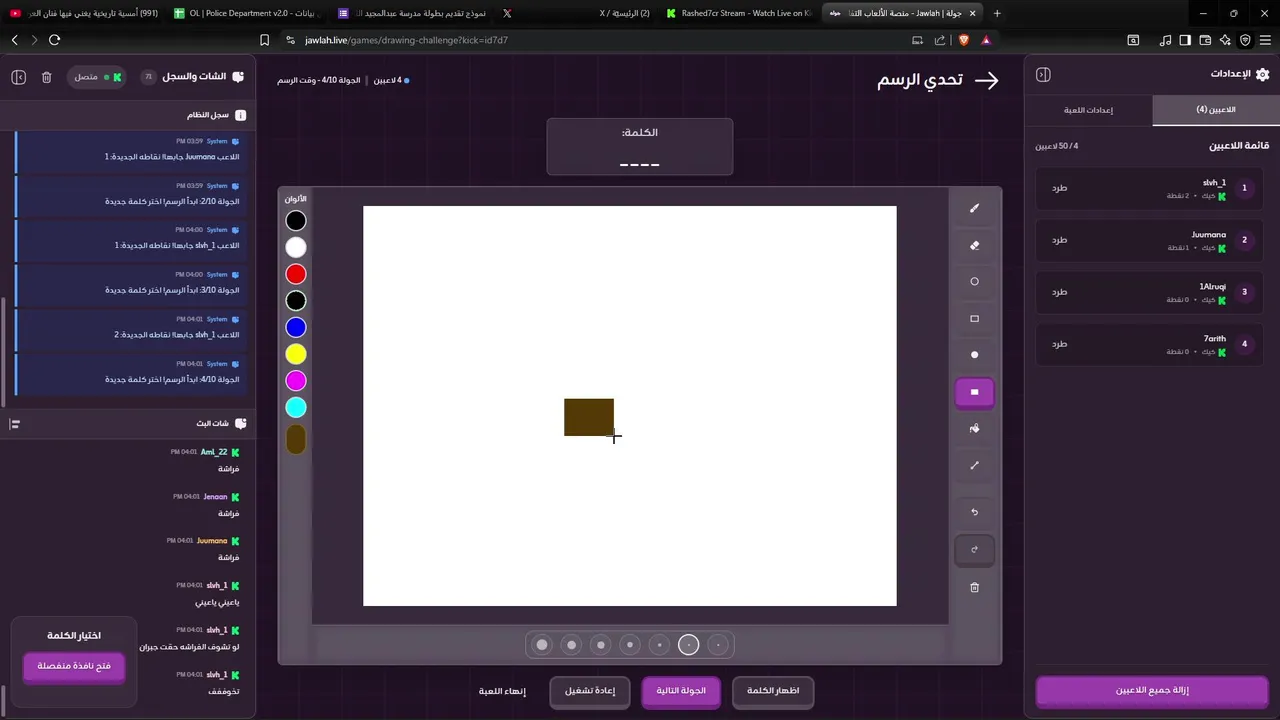Activate the paint bucket fill tool
This screenshot has height=720, width=1280.
click(x=974, y=429)
